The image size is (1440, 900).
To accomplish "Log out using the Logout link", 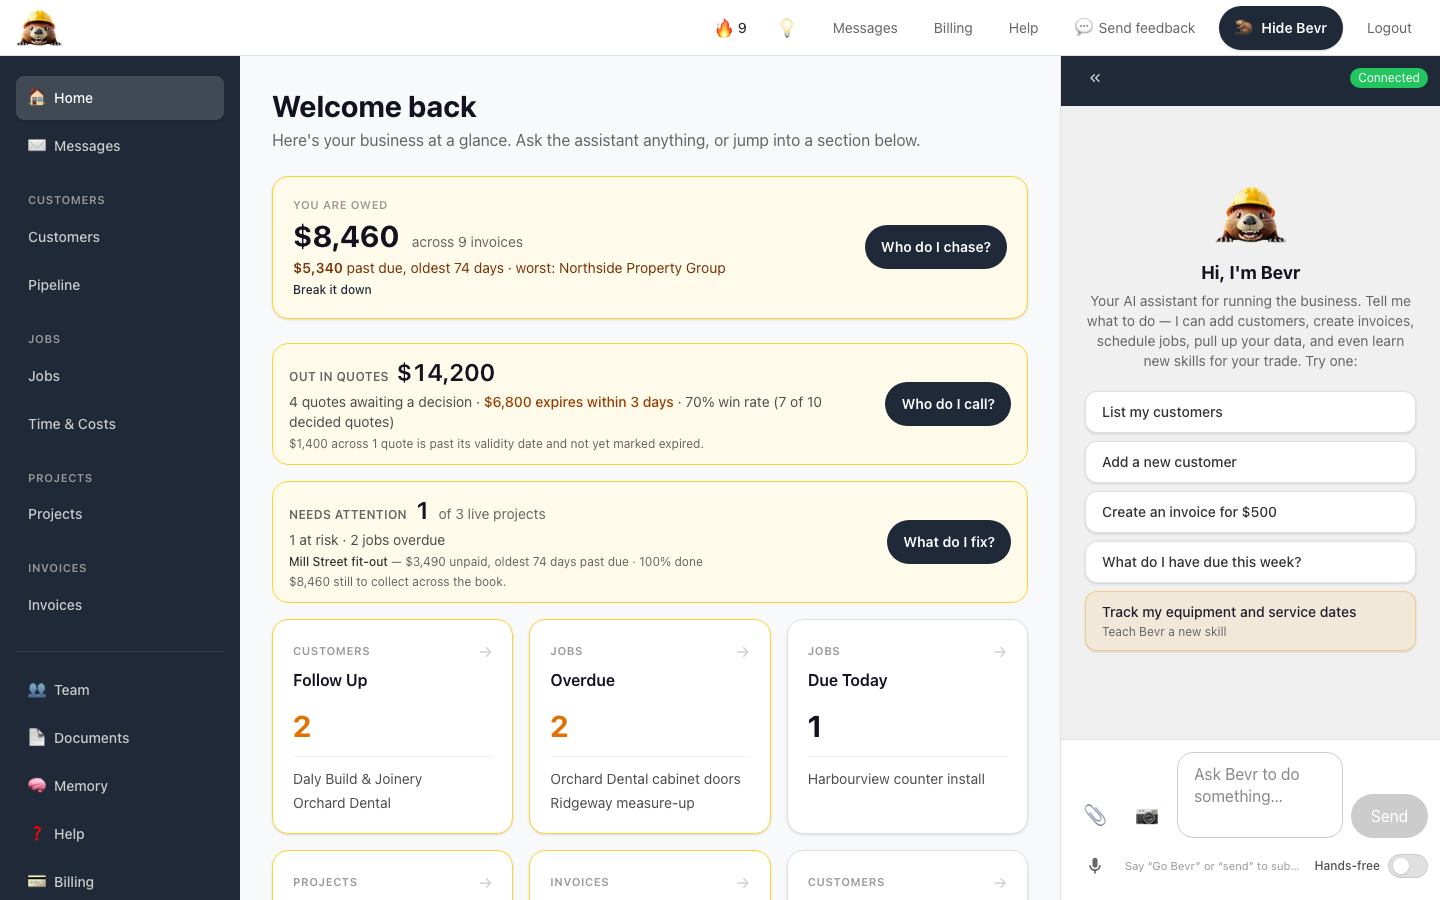I will [1389, 28].
